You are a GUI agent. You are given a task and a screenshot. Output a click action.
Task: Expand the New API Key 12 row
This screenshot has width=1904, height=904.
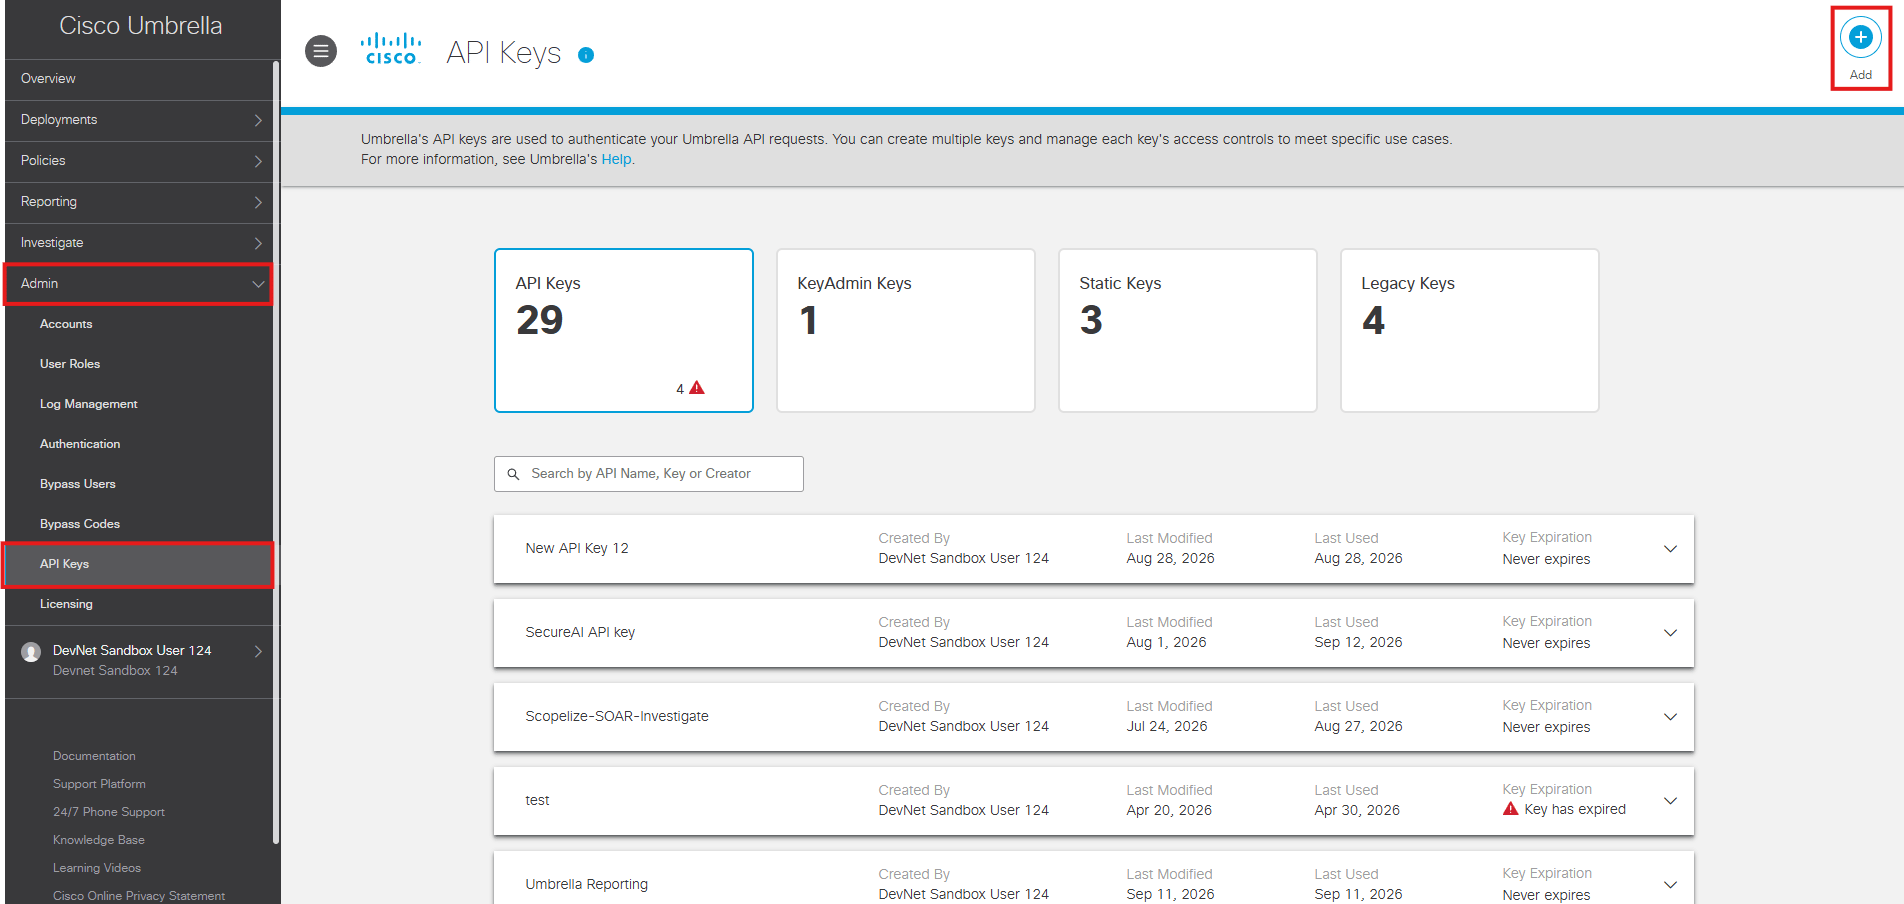tap(1670, 549)
